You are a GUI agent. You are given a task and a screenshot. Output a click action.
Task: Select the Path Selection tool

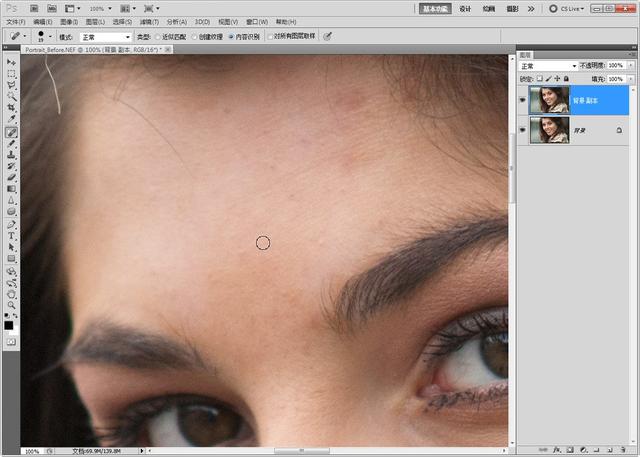tap(11, 247)
